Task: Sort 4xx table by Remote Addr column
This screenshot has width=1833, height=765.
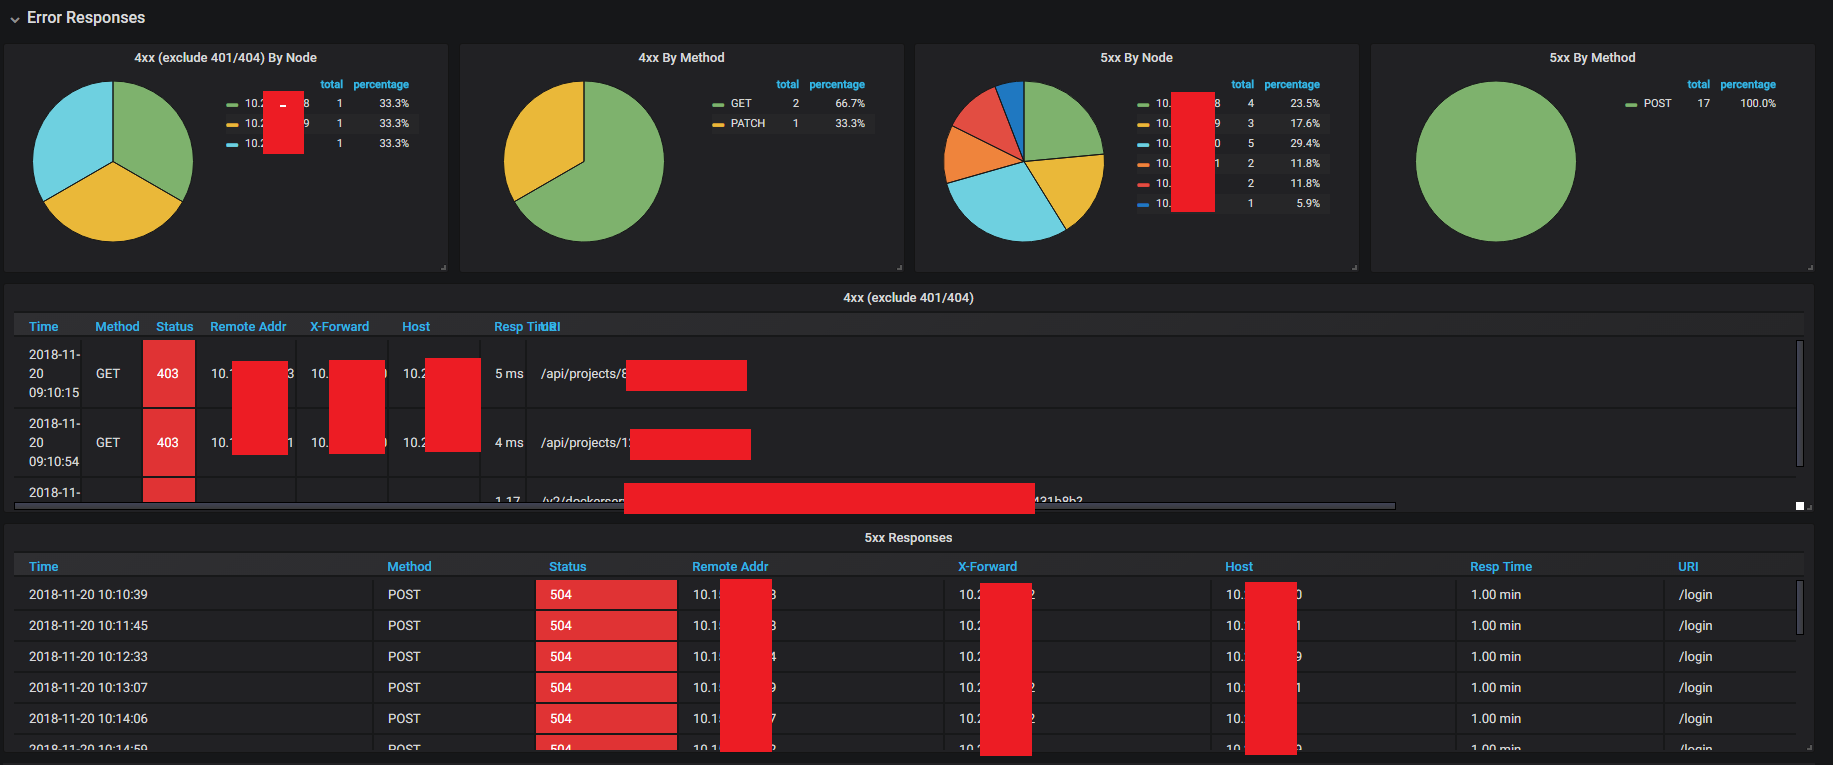Action: pyautogui.click(x=248, y=327)
